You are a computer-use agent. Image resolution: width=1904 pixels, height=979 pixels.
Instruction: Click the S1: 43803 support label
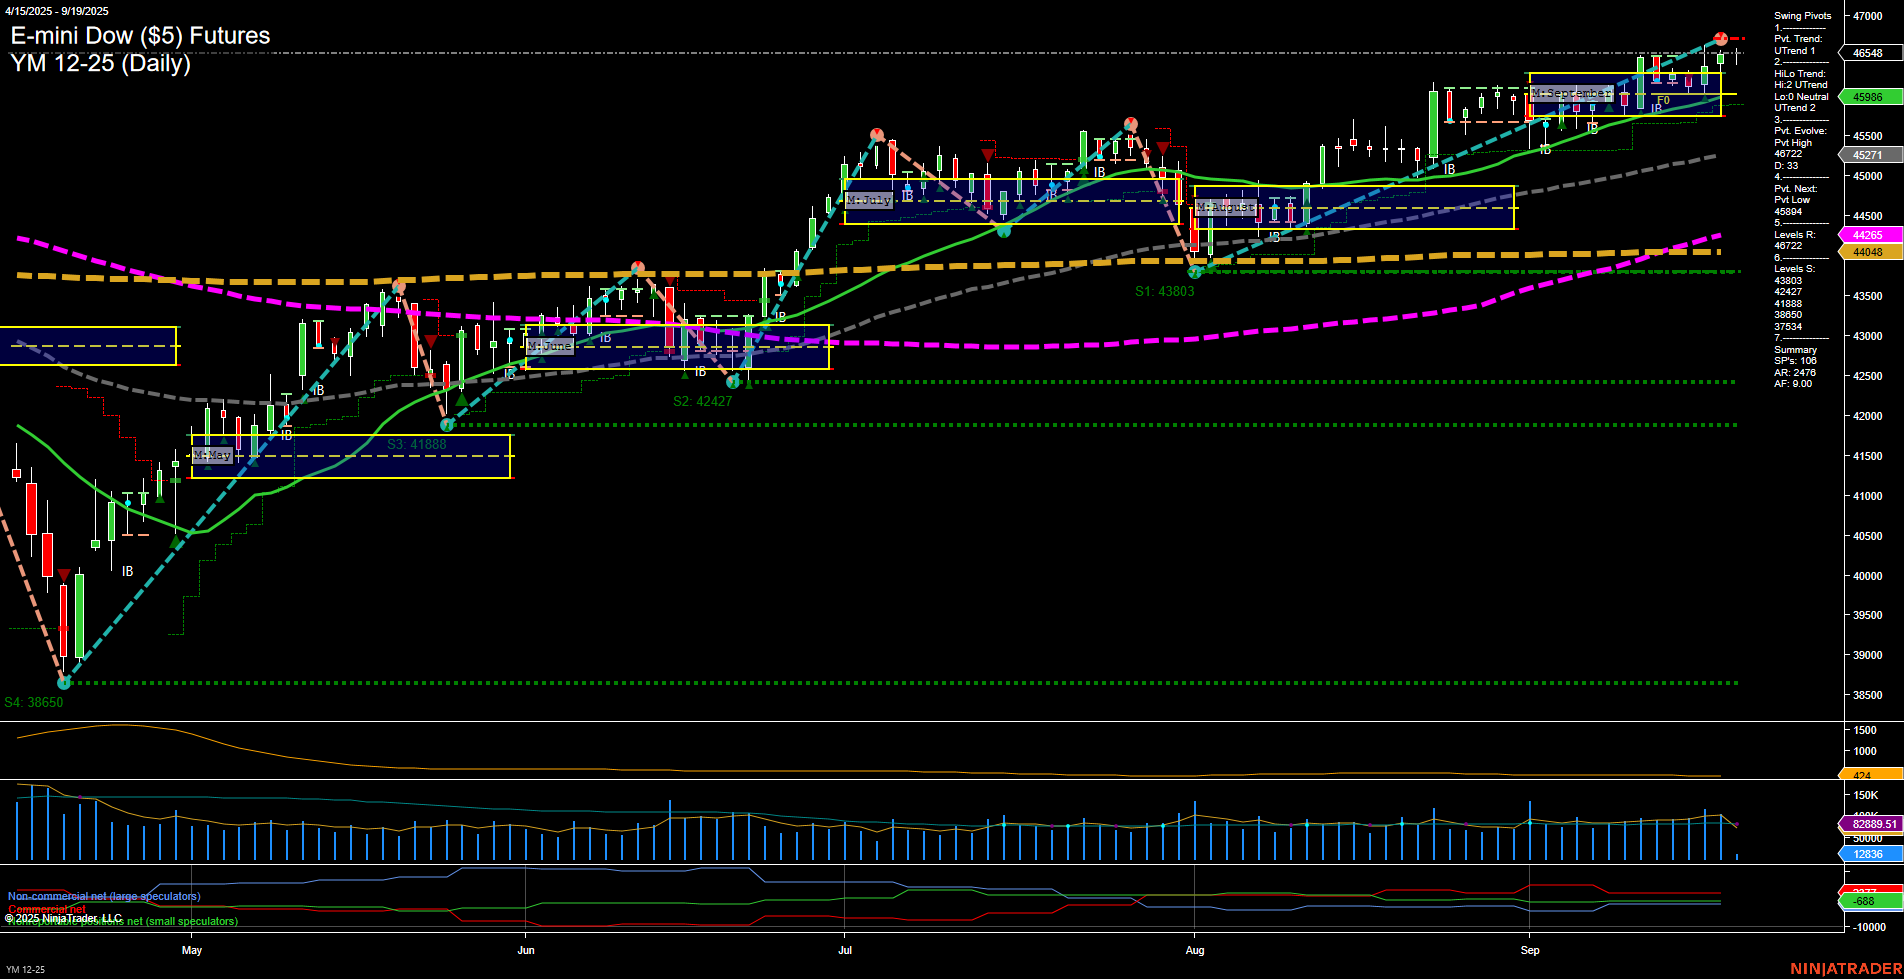pyautogui.click(x=1164, y=291)
